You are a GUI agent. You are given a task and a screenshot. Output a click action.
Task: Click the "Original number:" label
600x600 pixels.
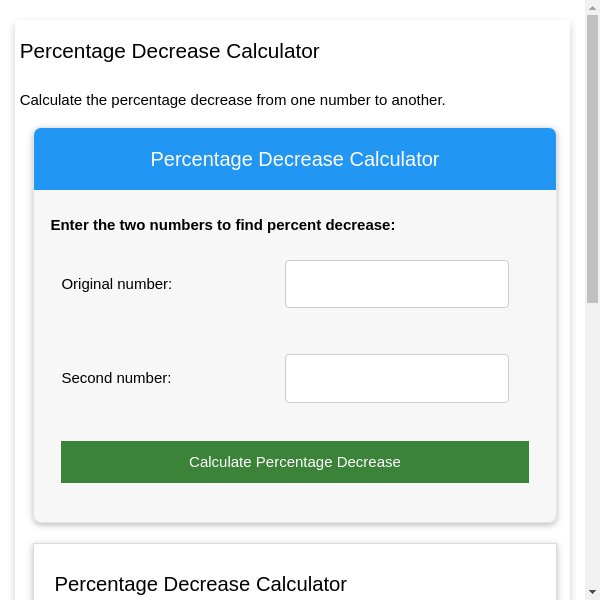pyautogui.click(x=117, y=284)
